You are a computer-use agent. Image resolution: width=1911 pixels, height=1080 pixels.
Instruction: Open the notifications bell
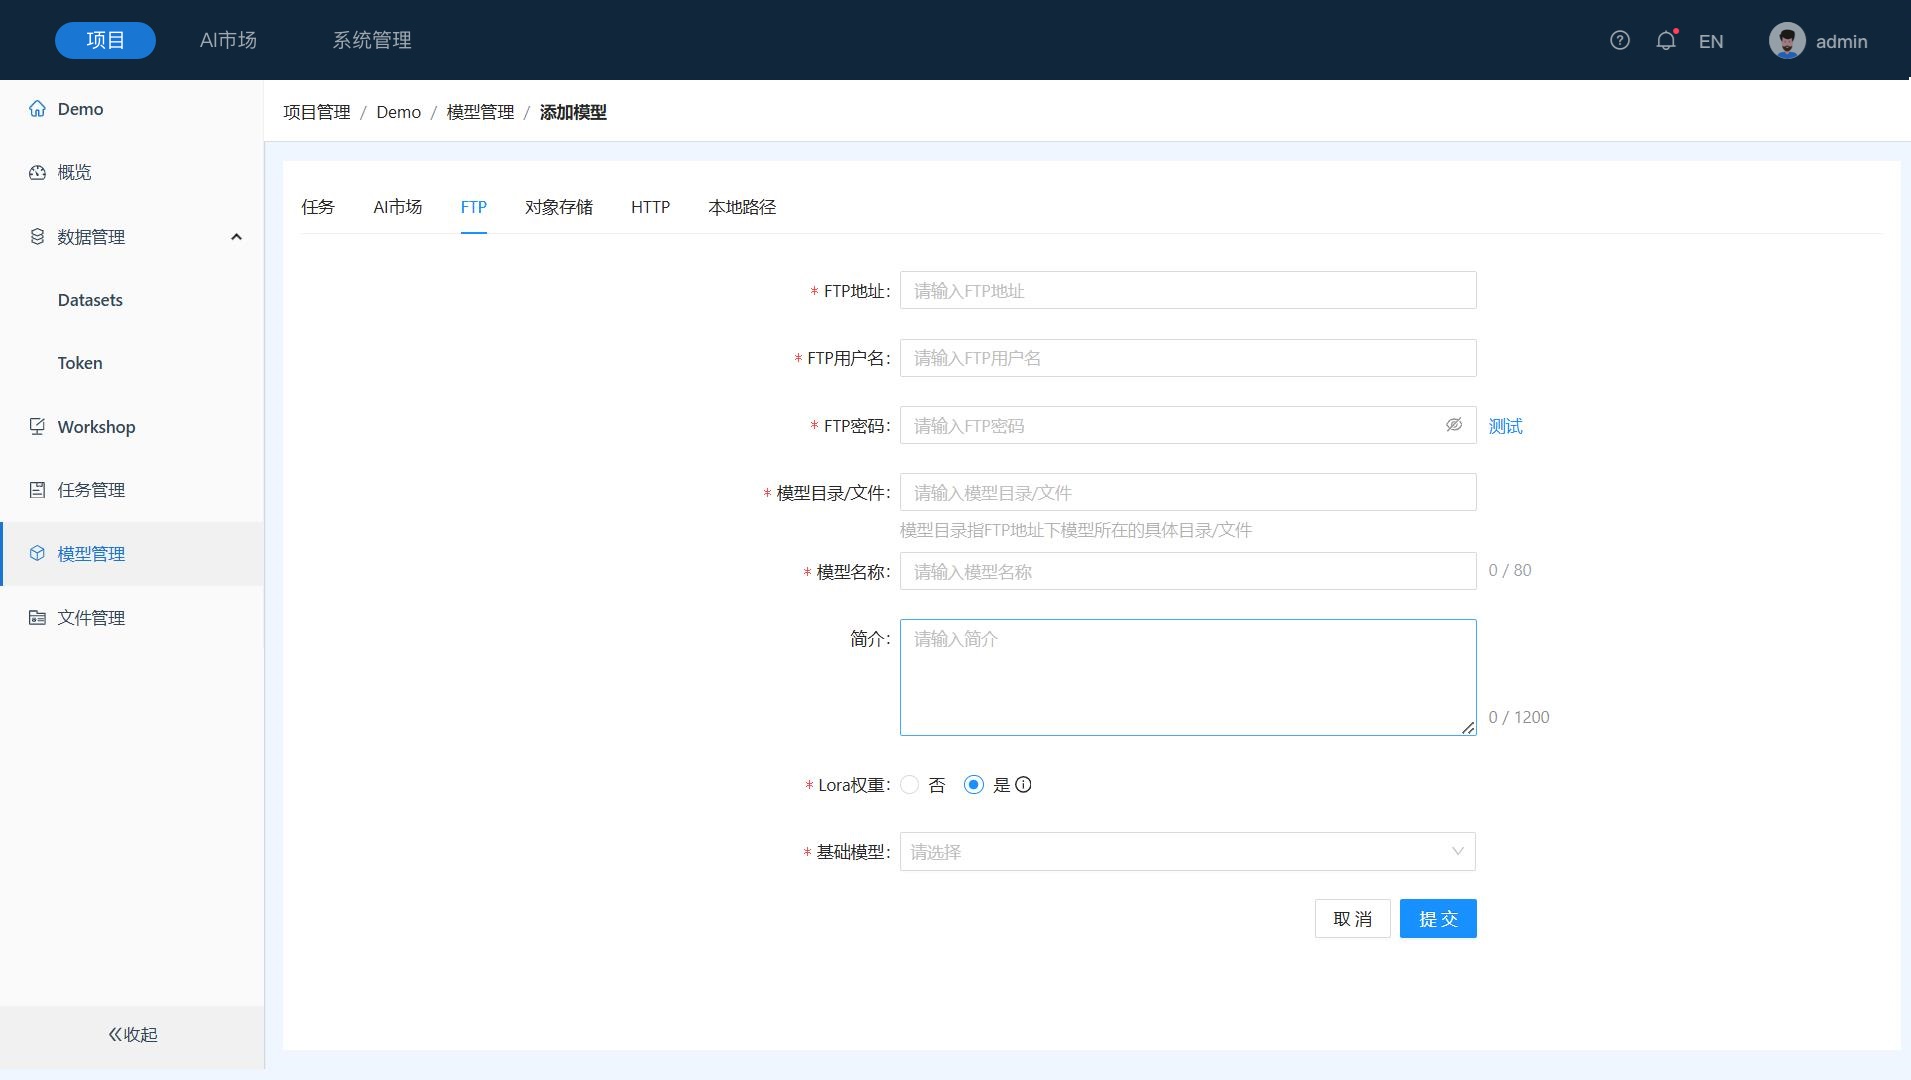click(1665, 41)
